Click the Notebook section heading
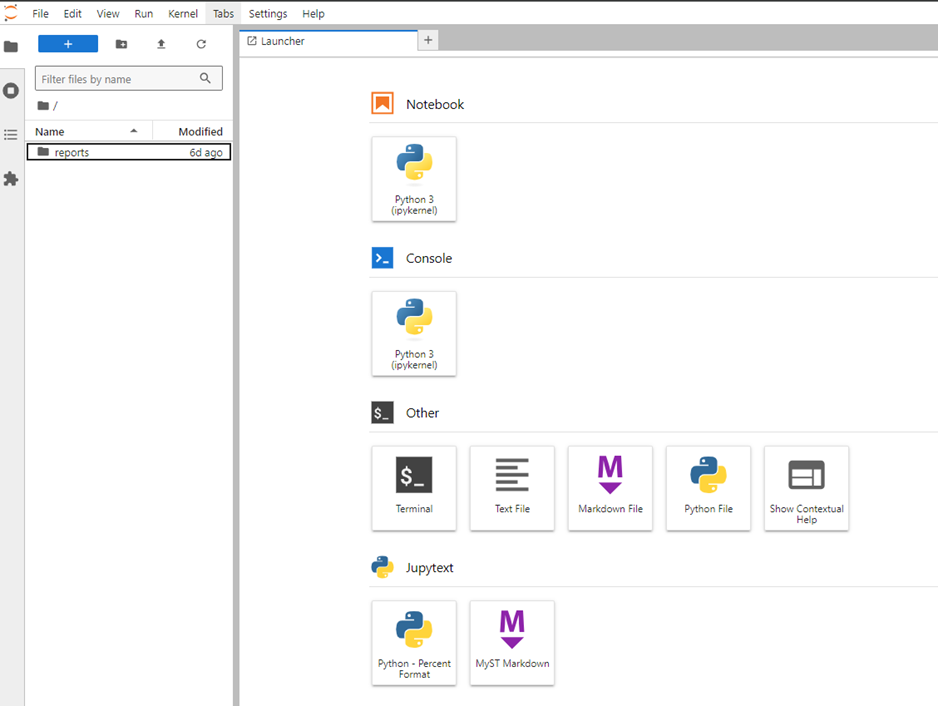Screen dimensions: 938x706 click(435, 104)
